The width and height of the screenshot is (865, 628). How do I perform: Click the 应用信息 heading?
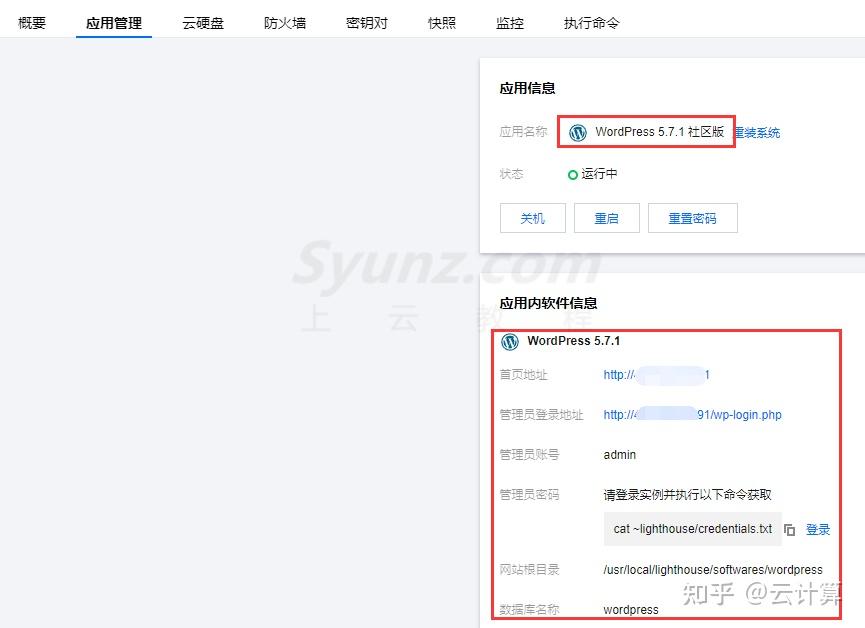(x=527, y=88)
